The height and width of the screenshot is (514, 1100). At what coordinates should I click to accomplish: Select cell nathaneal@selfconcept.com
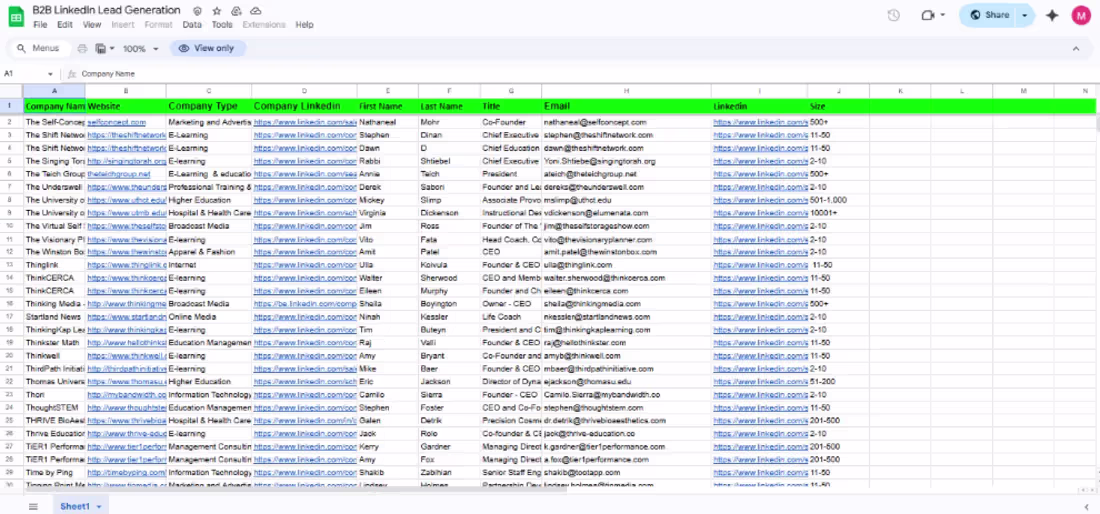point(626,122)
